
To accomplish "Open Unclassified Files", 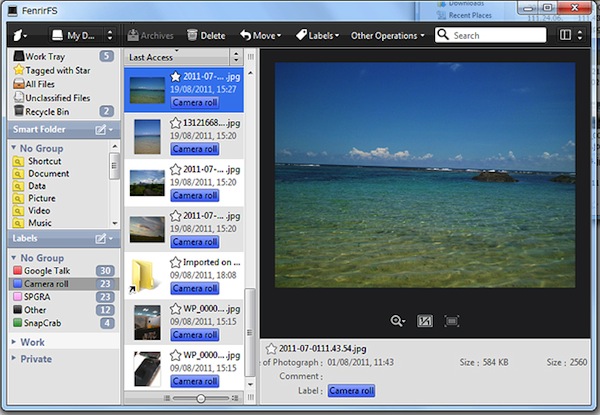I will point(52,98).
